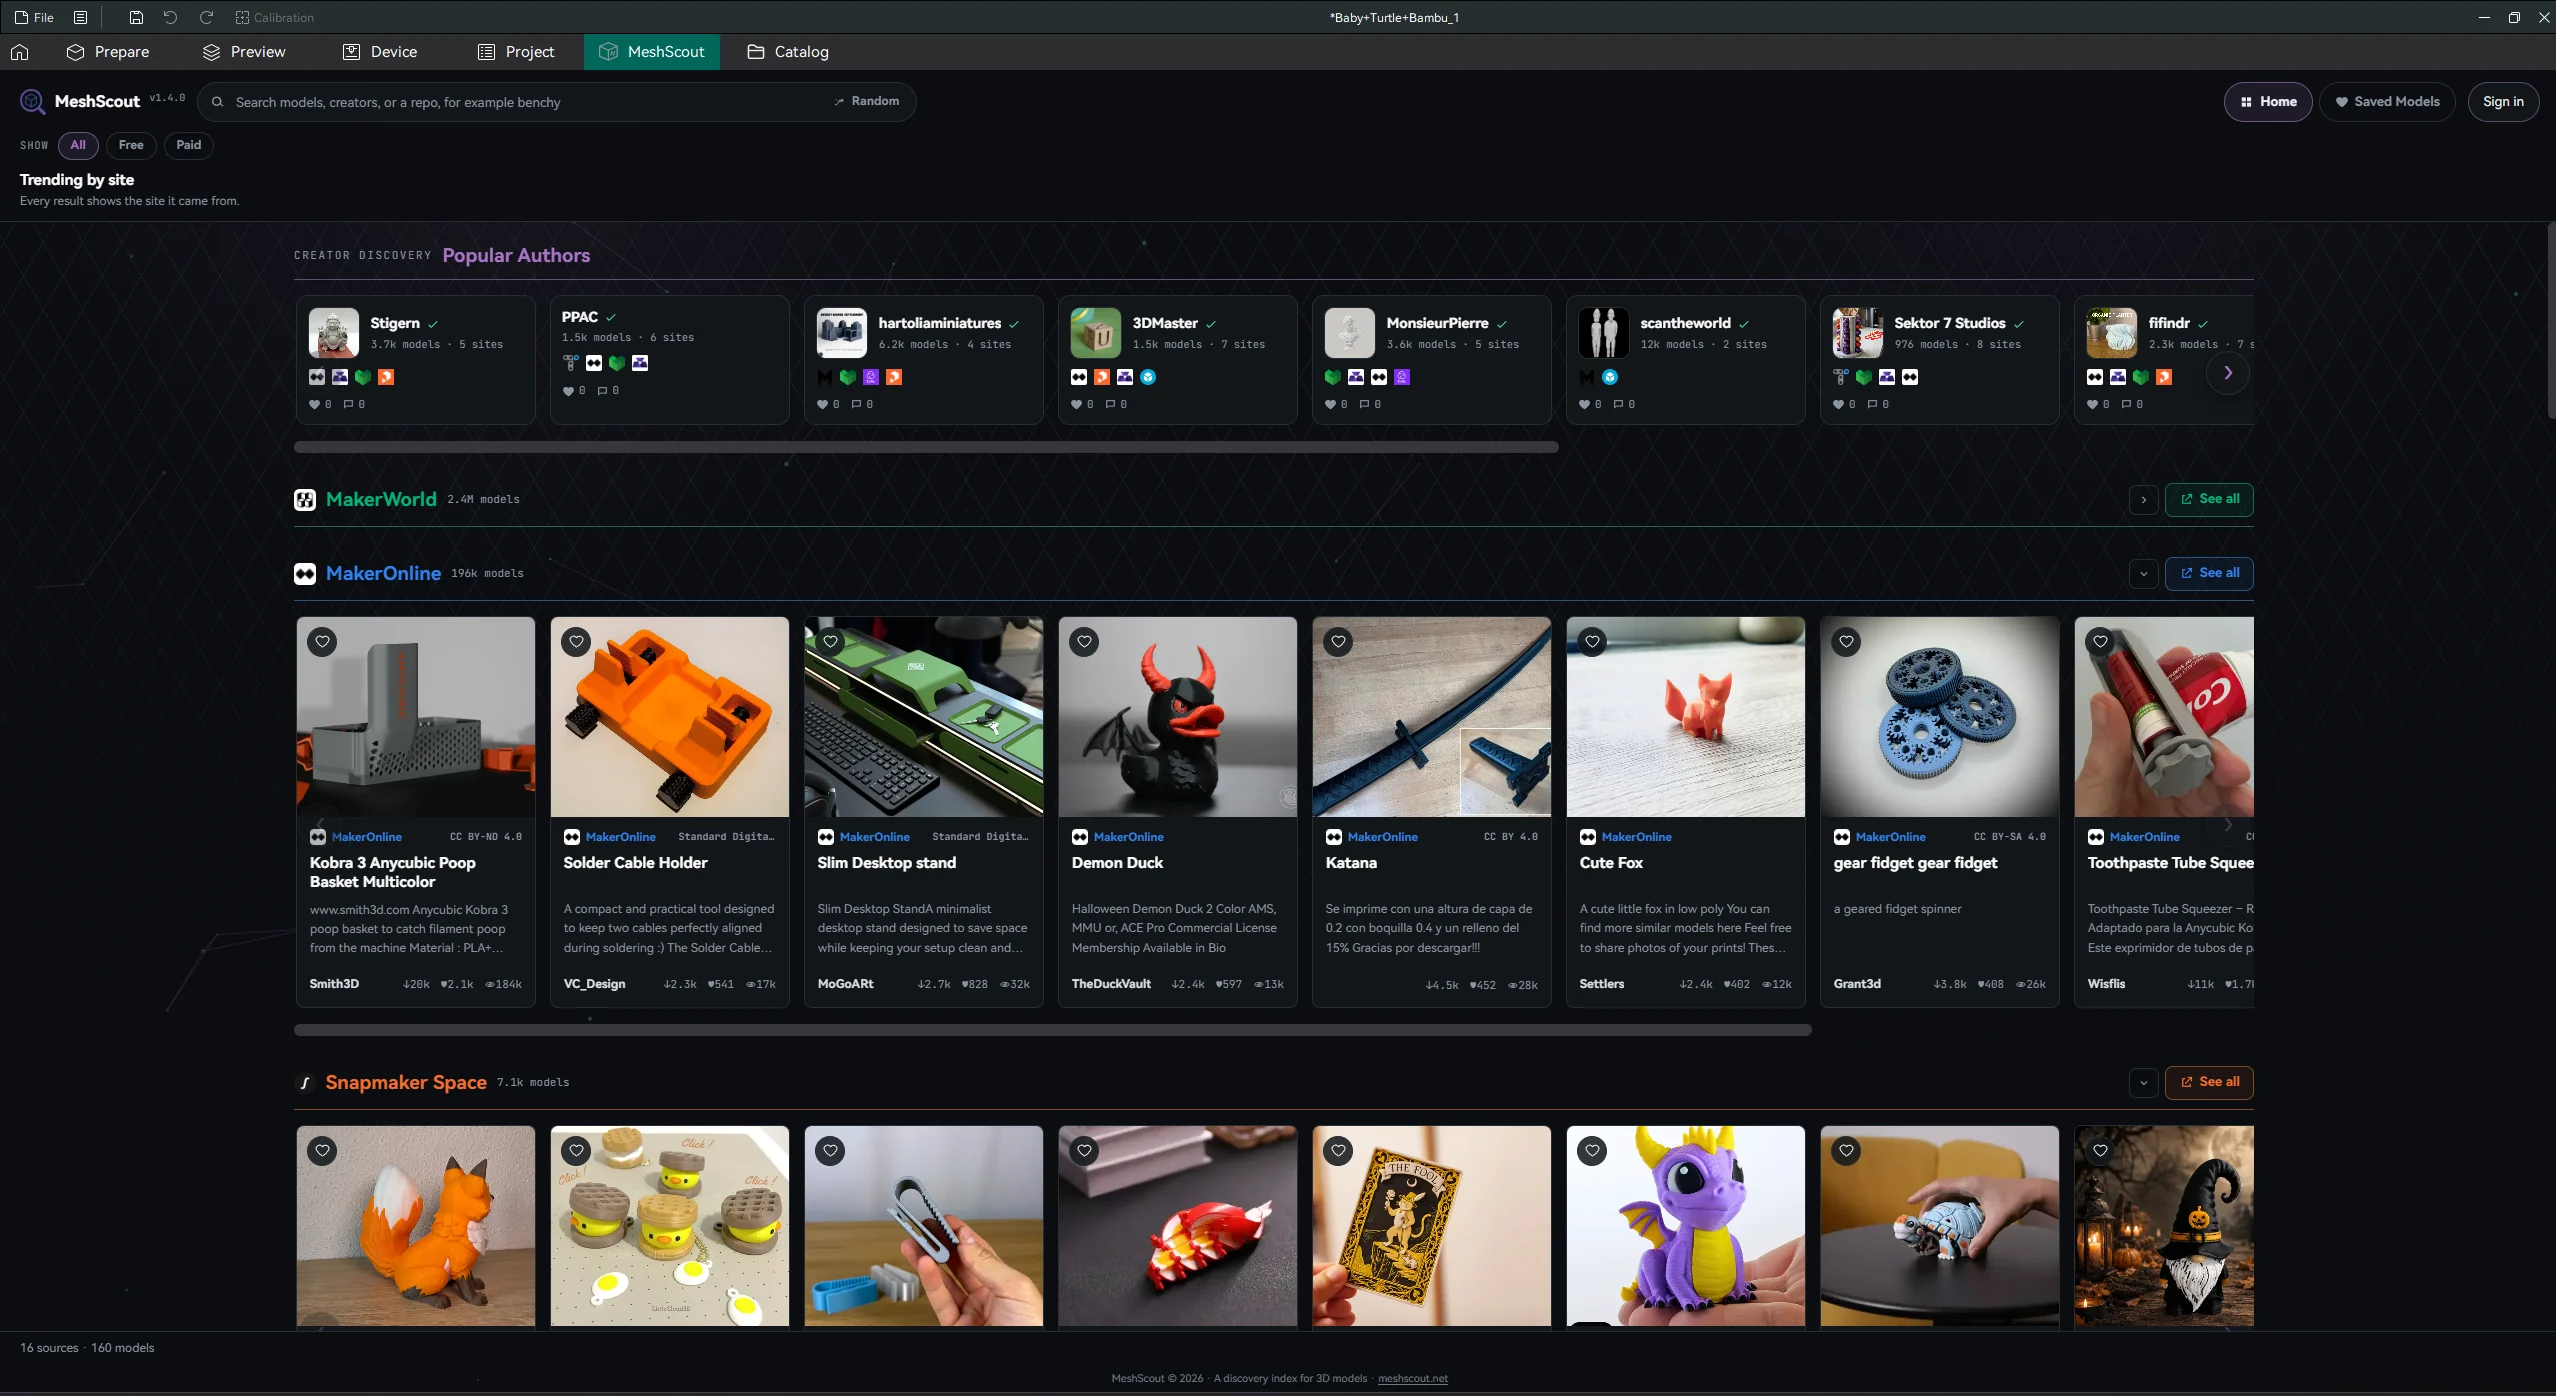Collapse the Snapmaker Space section chevron

tap(2143, 1082)
